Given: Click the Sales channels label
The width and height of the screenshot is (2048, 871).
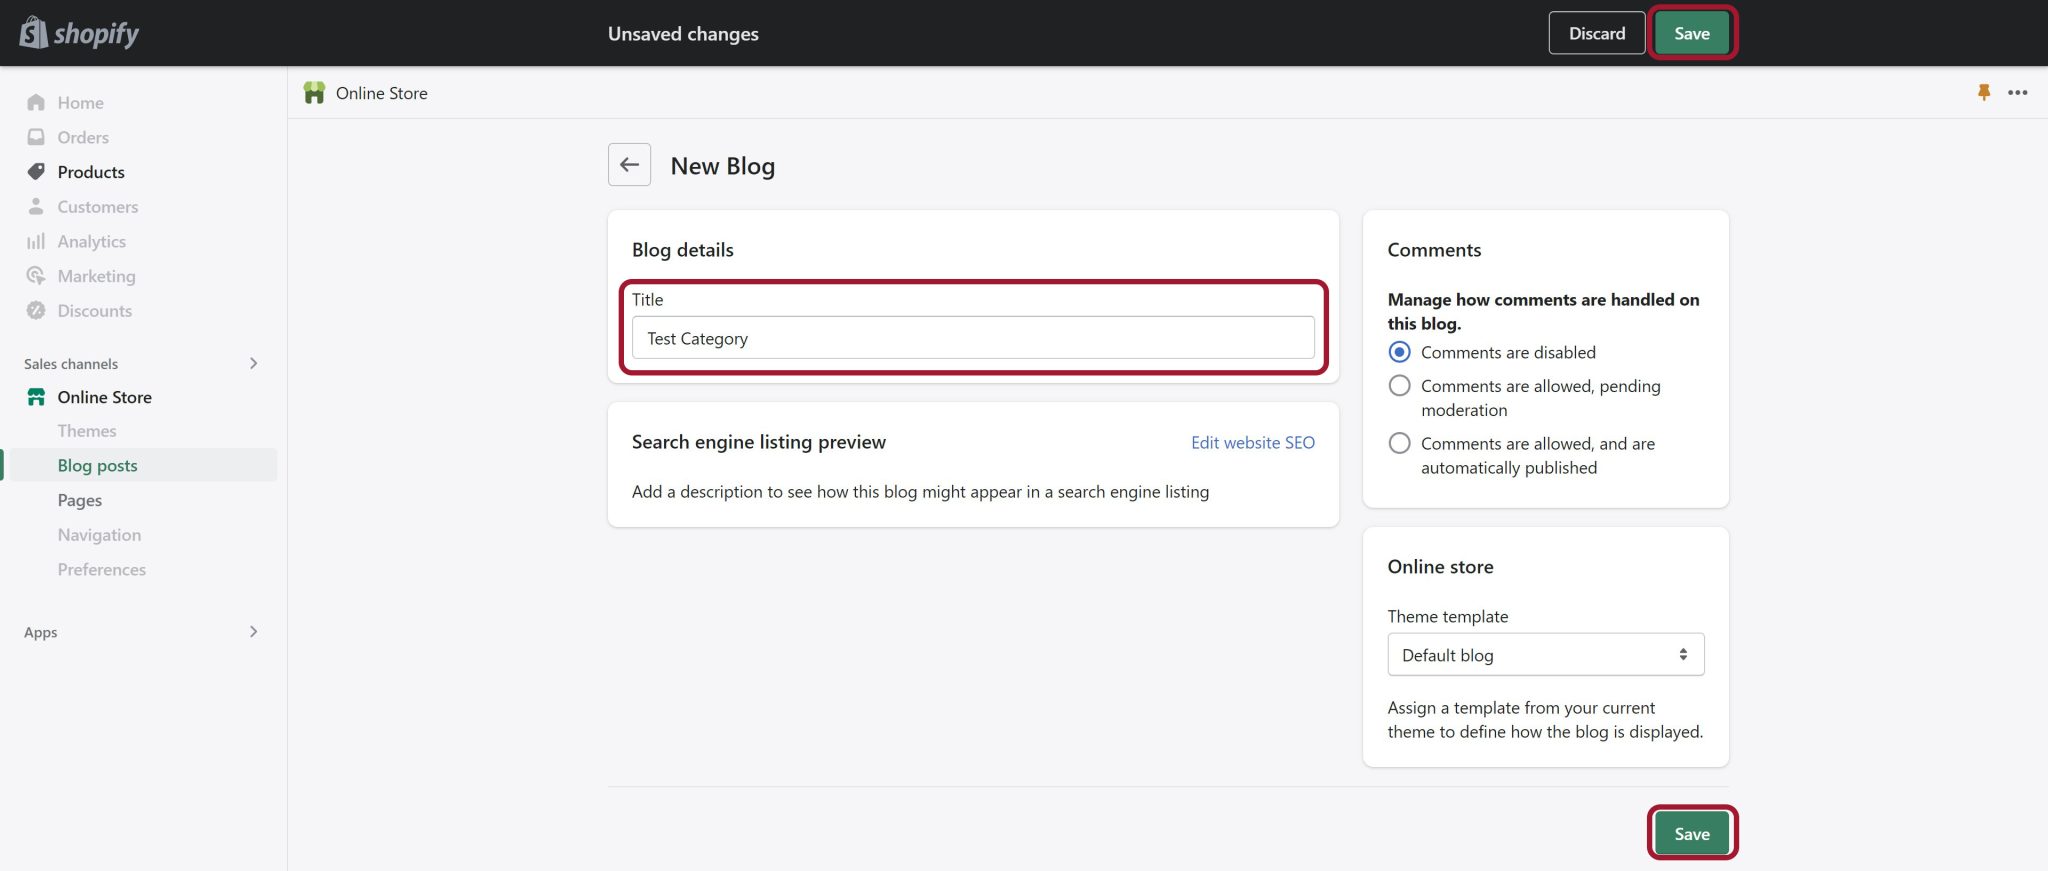Looking at the screenshot, I should coord(71,363).
